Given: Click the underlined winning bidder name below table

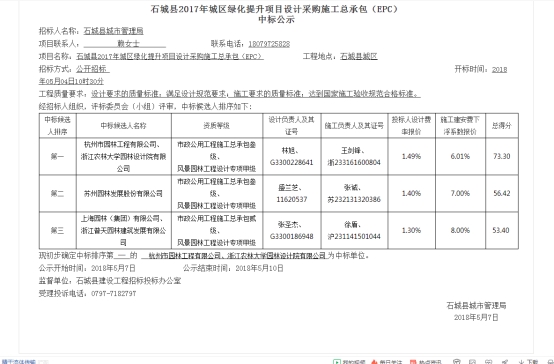Looking at the screenshot, I should point(234,256).
